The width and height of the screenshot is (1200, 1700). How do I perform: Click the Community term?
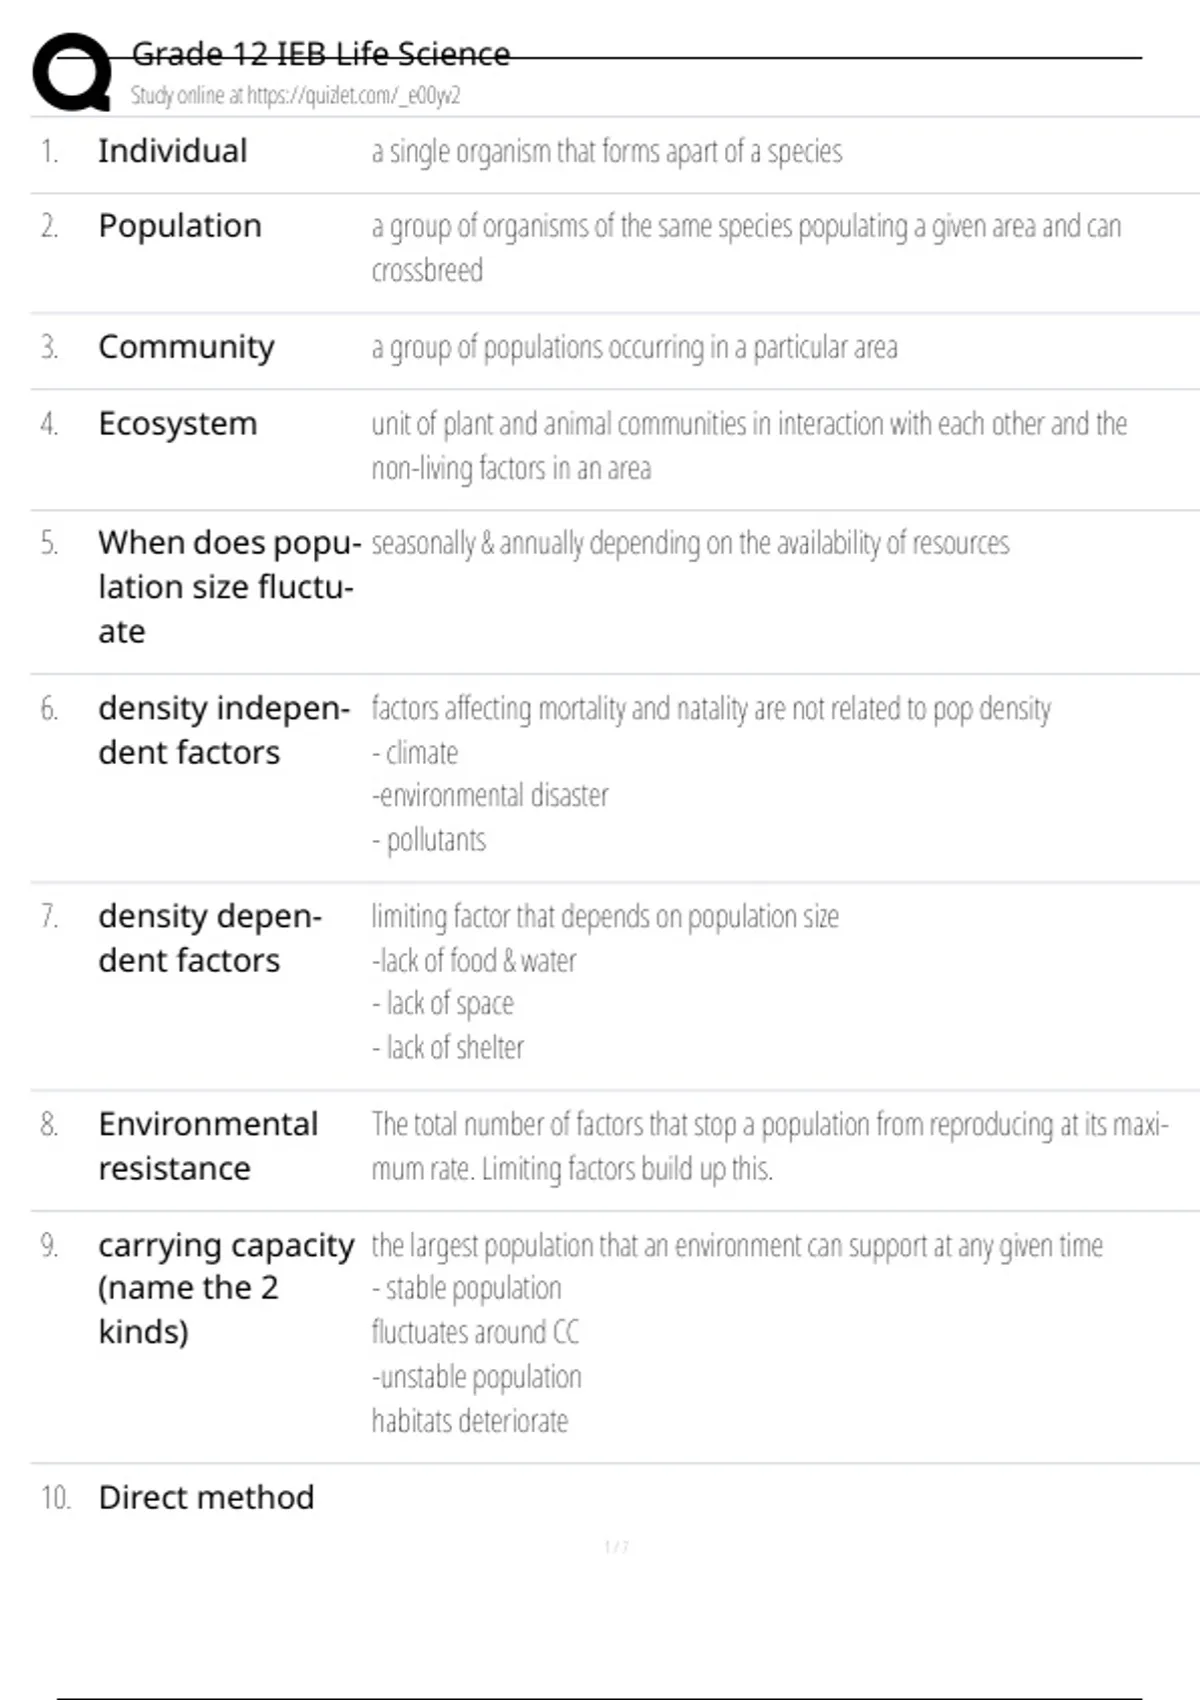pyautogui.click(x=186, y=347)
